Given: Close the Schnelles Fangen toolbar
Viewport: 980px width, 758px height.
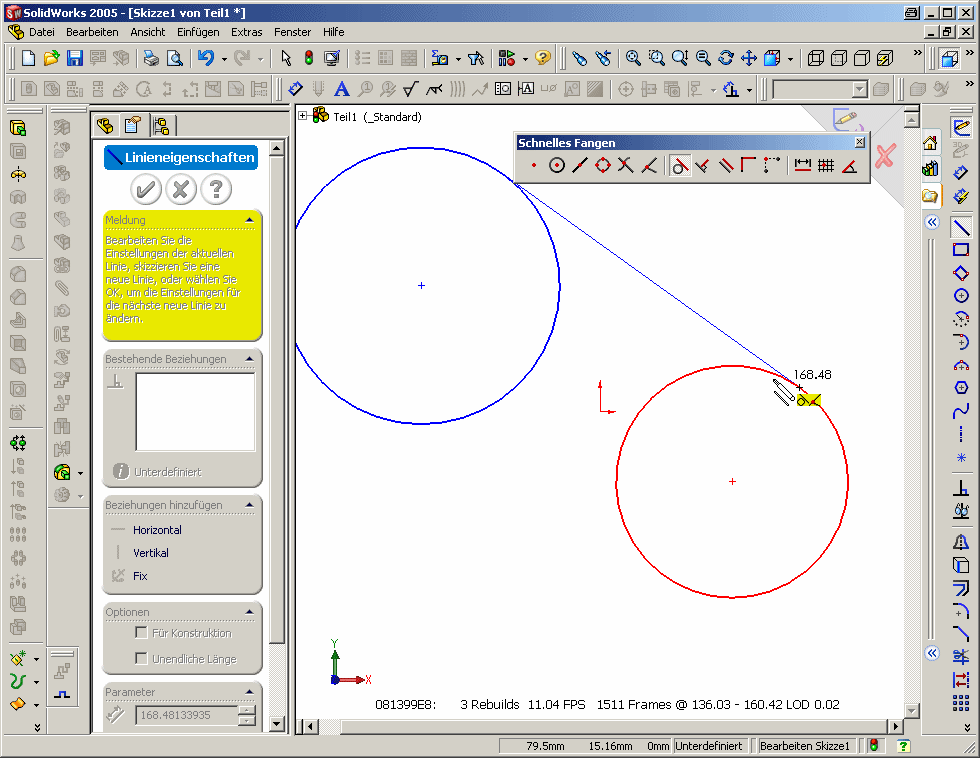Looking at the screenshot, I should click(859, 143).
